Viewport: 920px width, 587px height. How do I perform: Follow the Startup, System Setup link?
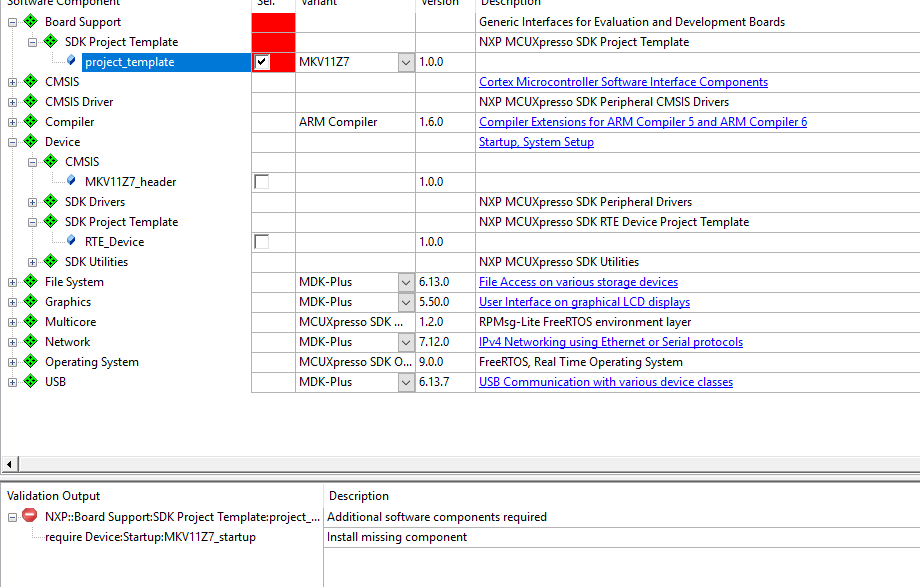(x=536, y=142)
